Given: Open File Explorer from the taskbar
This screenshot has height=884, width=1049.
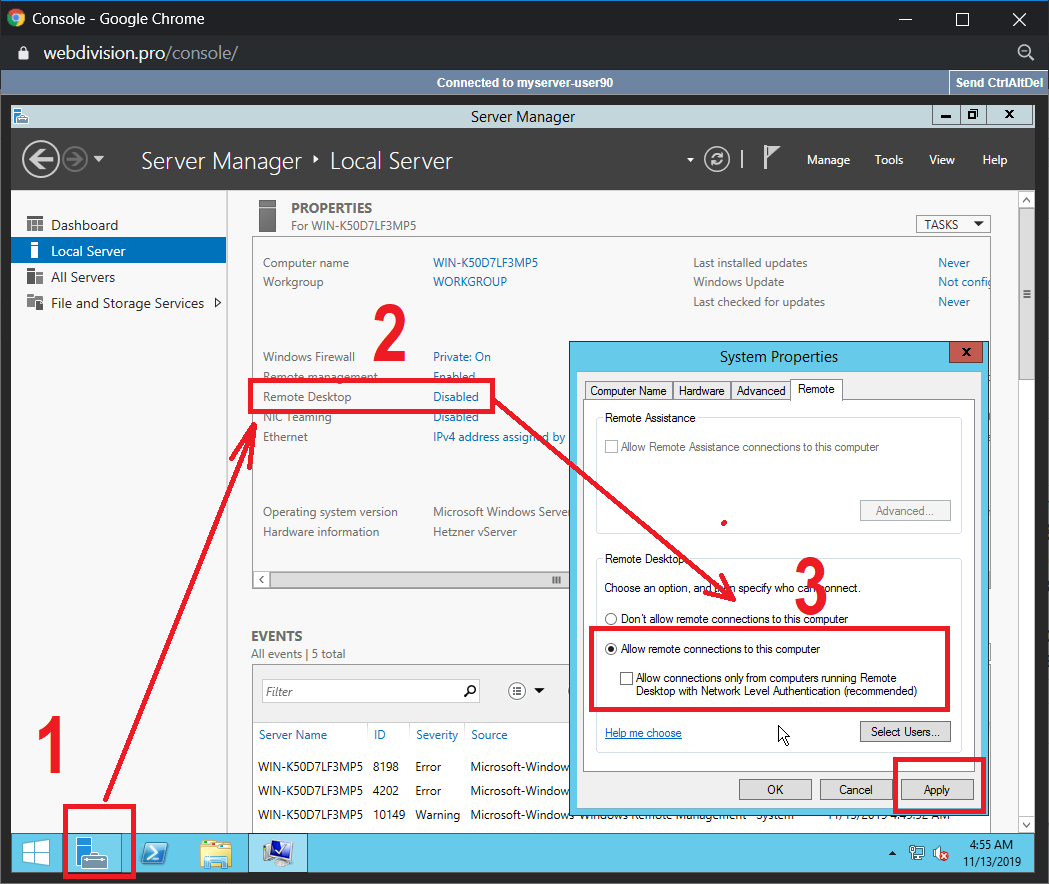Looking at the screenshot, I should 216,853.
